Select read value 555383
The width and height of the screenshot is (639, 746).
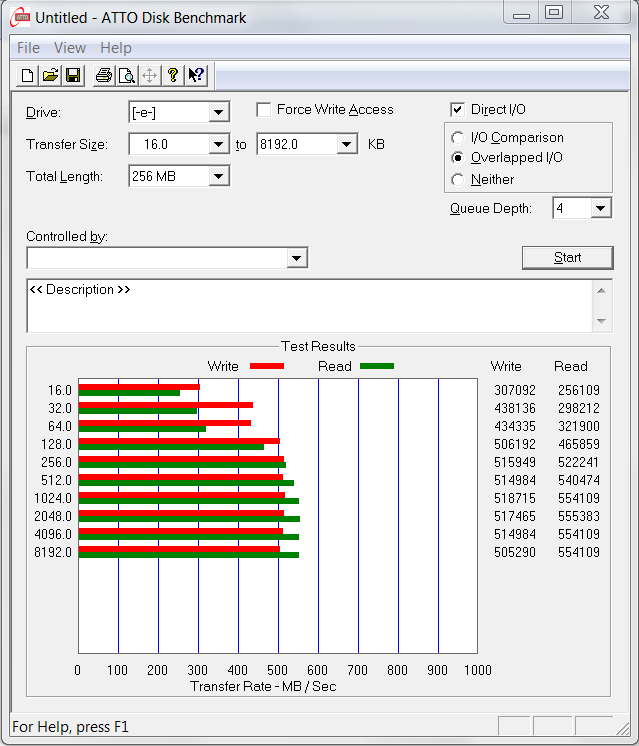(x=579, y=517)
